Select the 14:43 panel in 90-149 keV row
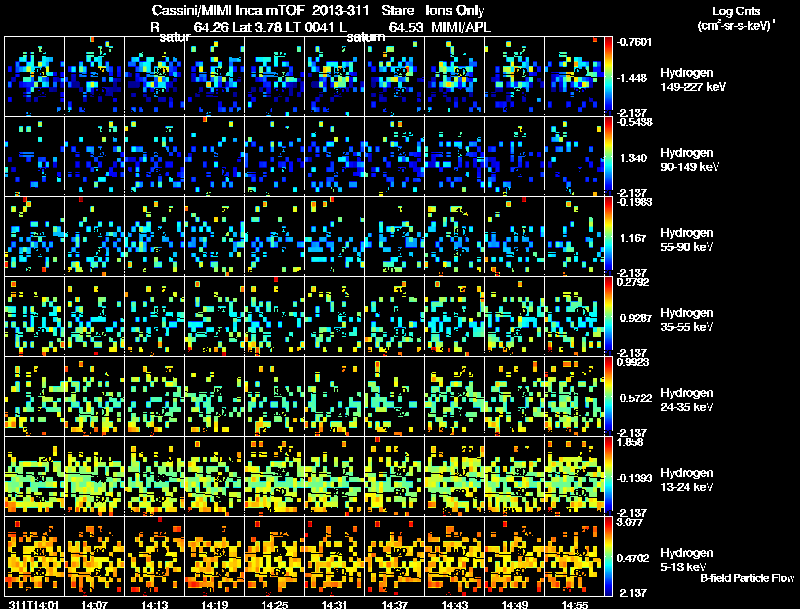 [x=454, y=156]
